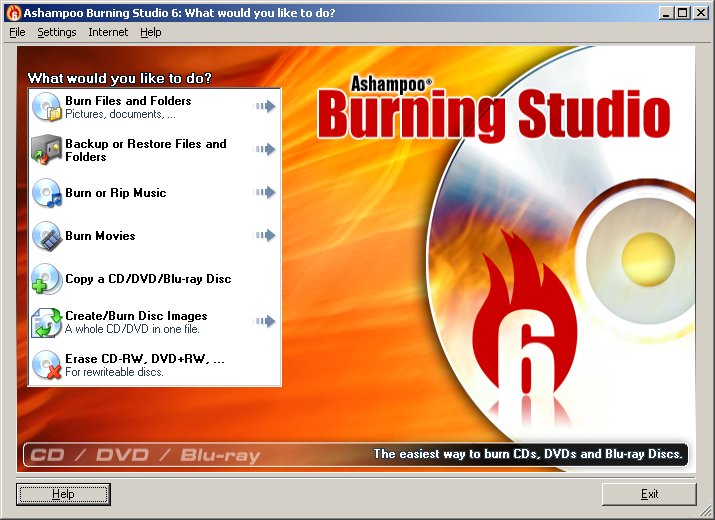
Task: Expand the Burn Movies submenu arrow
Action: (x=264, y=236)
